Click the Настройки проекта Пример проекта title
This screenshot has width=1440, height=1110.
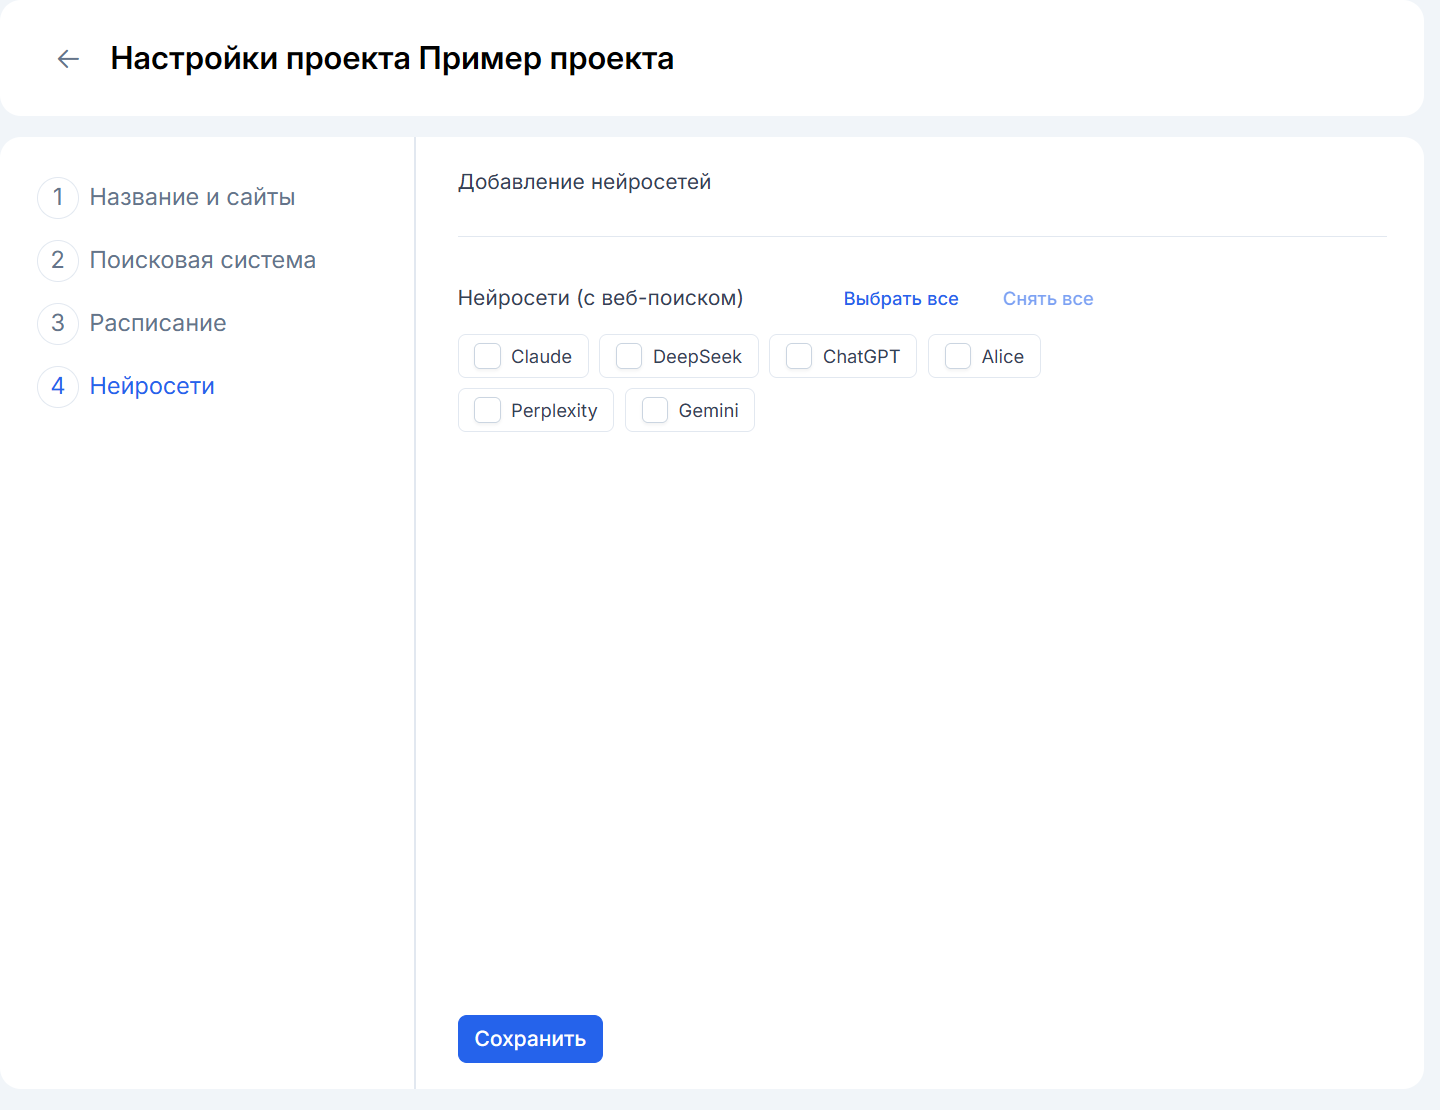click(x=392, y=59)
